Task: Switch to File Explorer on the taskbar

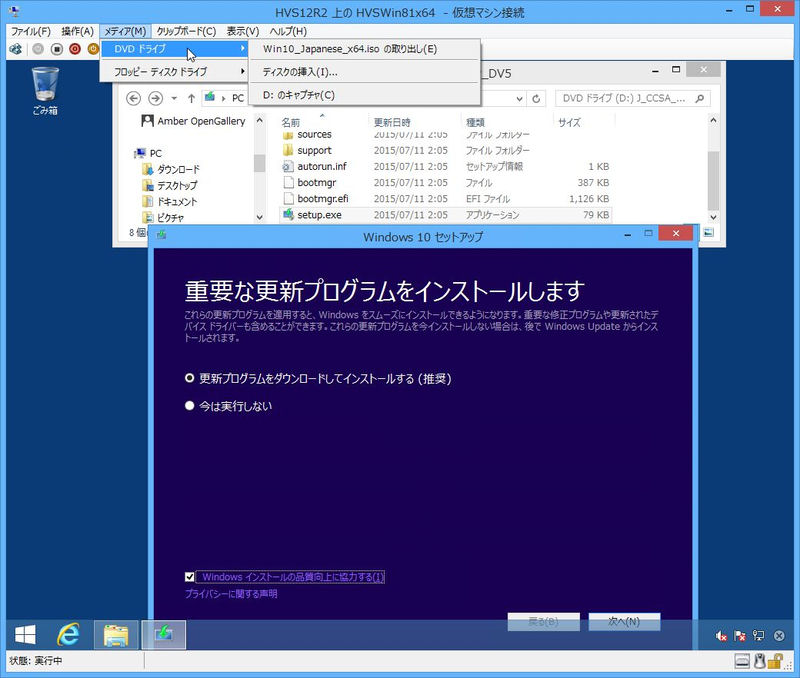Action: 116,635
